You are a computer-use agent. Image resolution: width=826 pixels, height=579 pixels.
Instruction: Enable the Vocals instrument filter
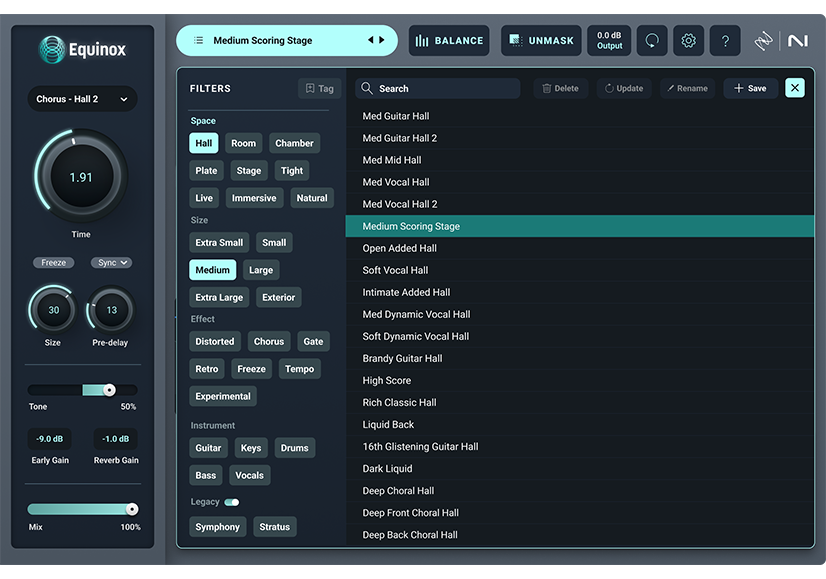[249, 475]
